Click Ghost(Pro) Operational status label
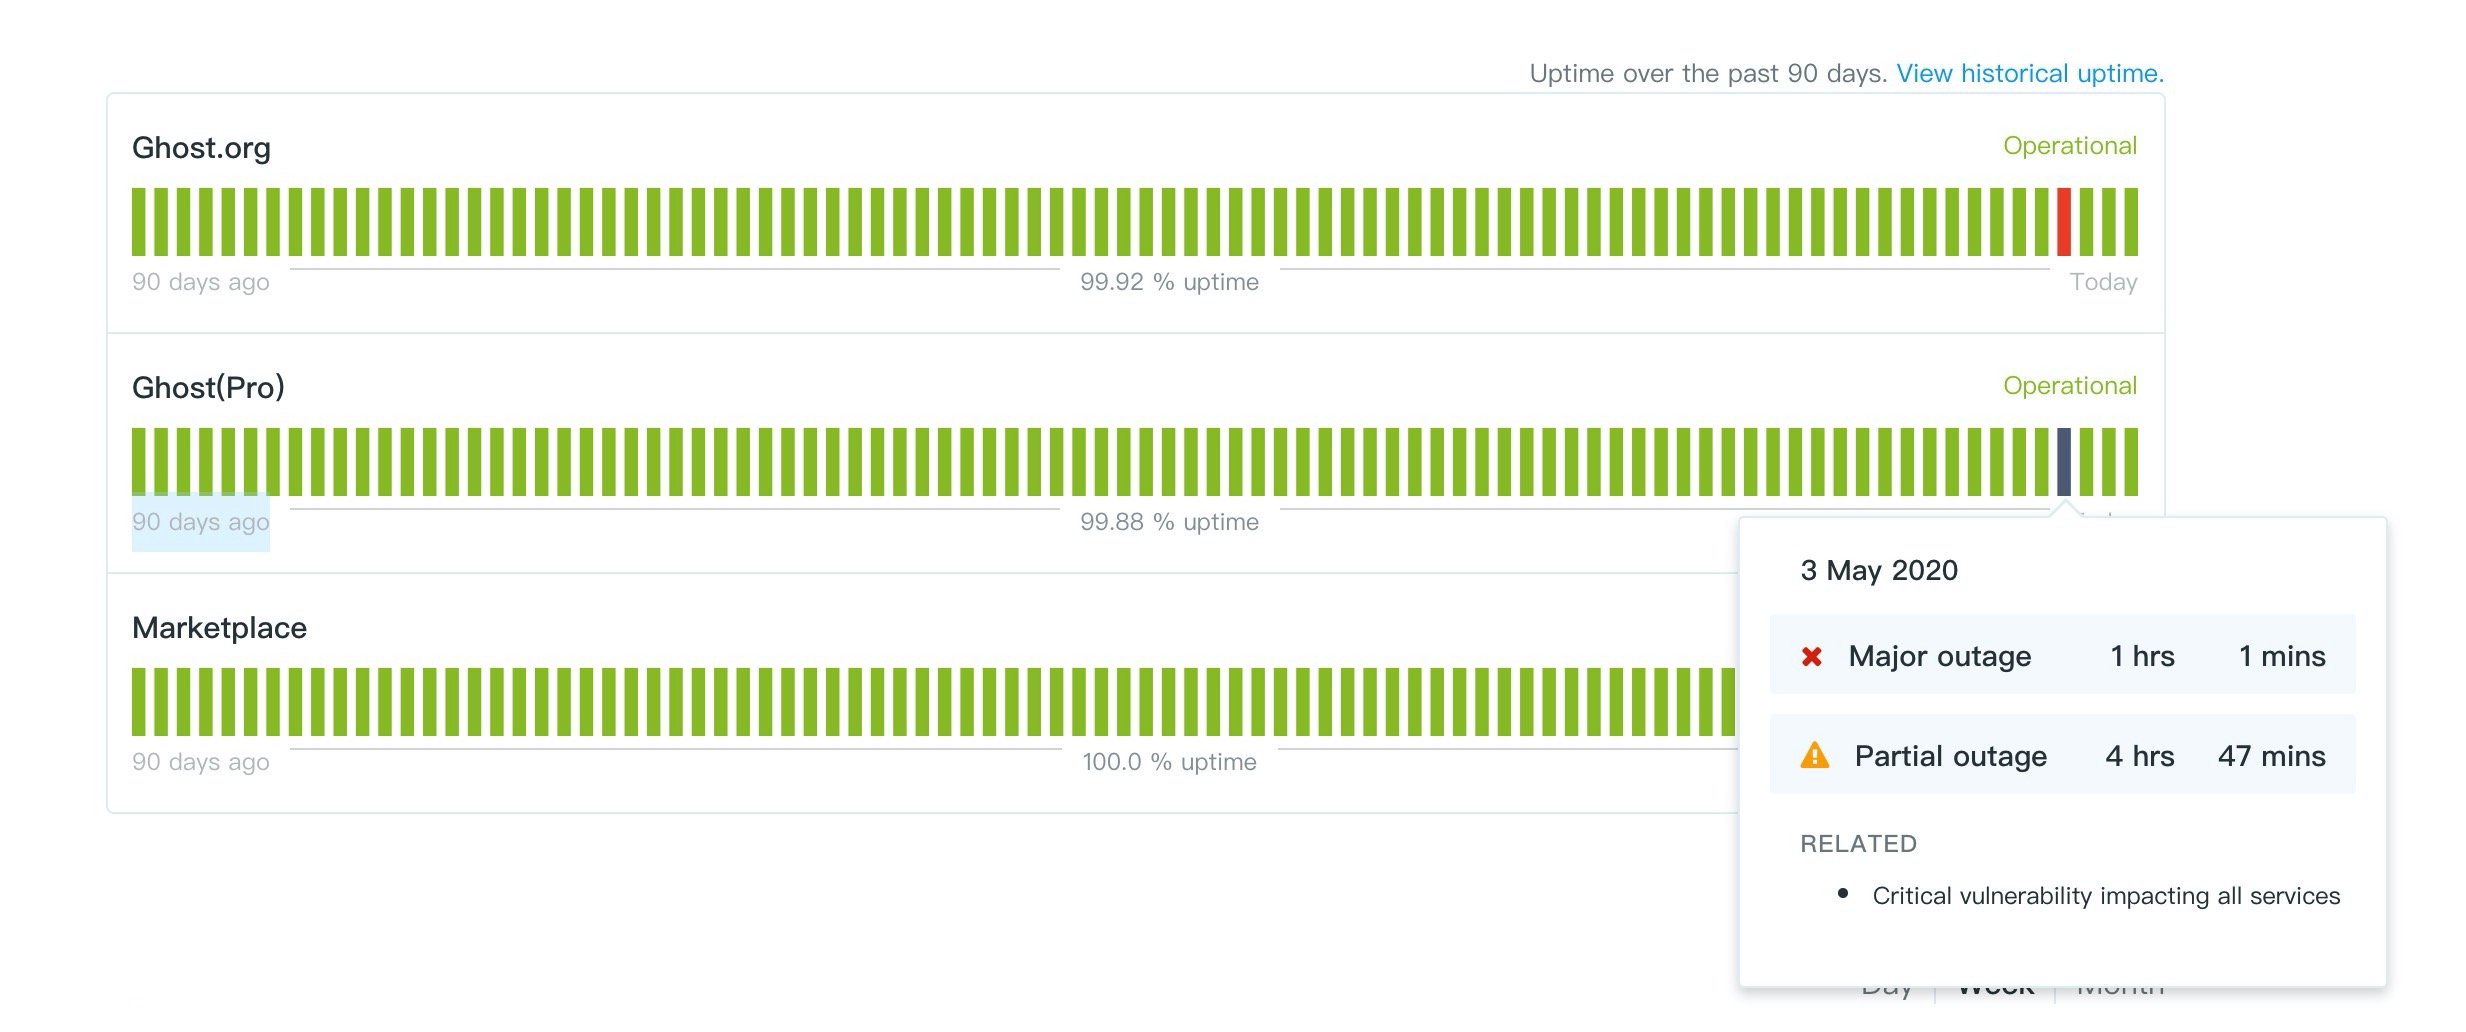The height and width of the screenshot is (1032, 2466). tap(2069, 386)
